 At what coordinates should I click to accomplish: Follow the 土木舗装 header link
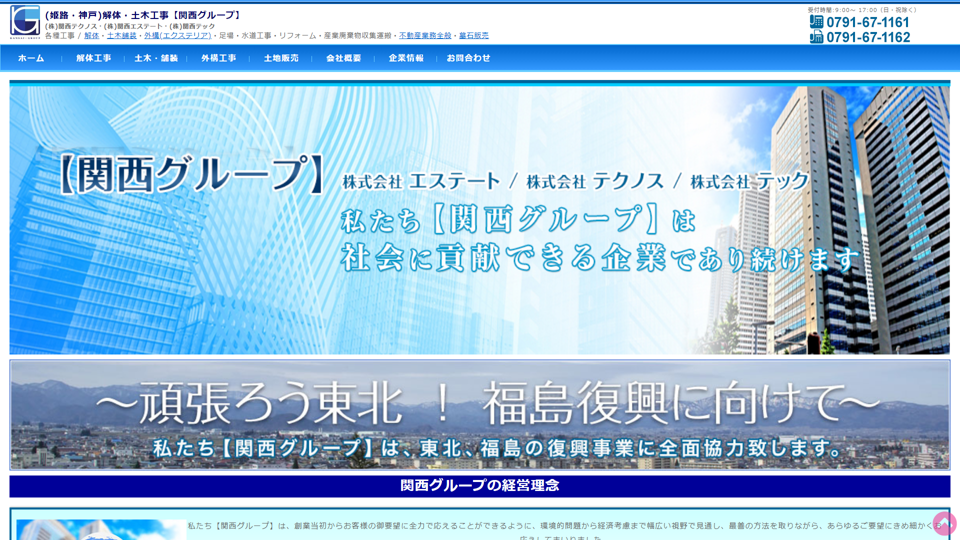point(122,36)
